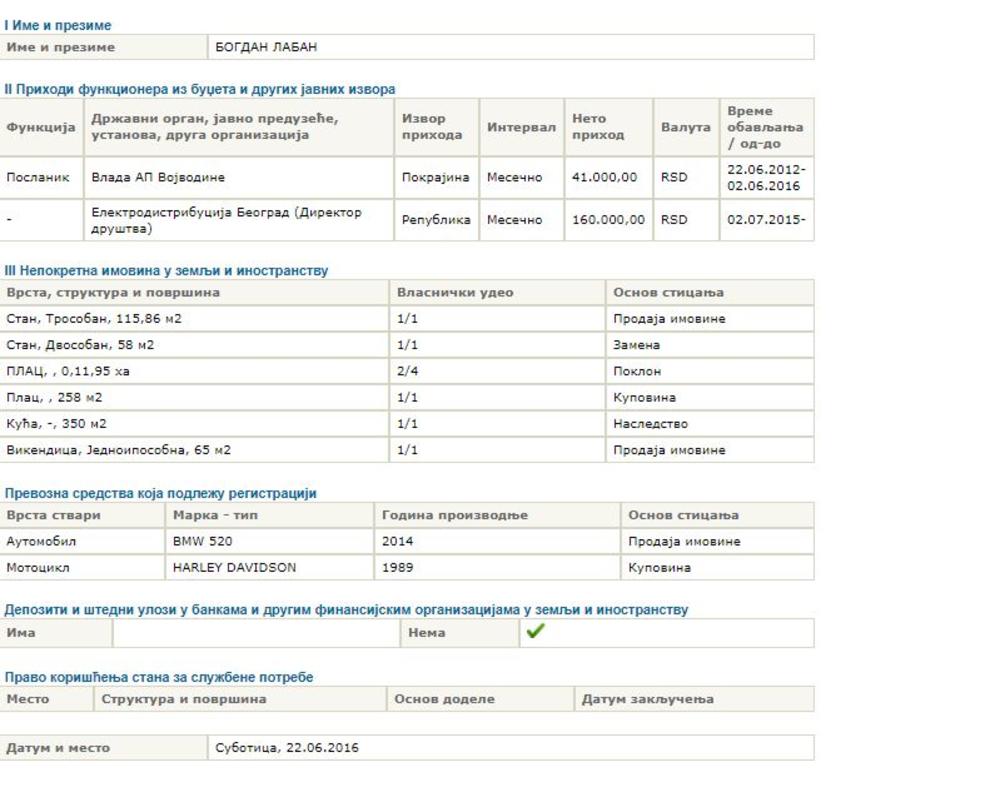Click the 1989 production year cell
This screenshot has height=812, width=1000.
coord(397,568)
